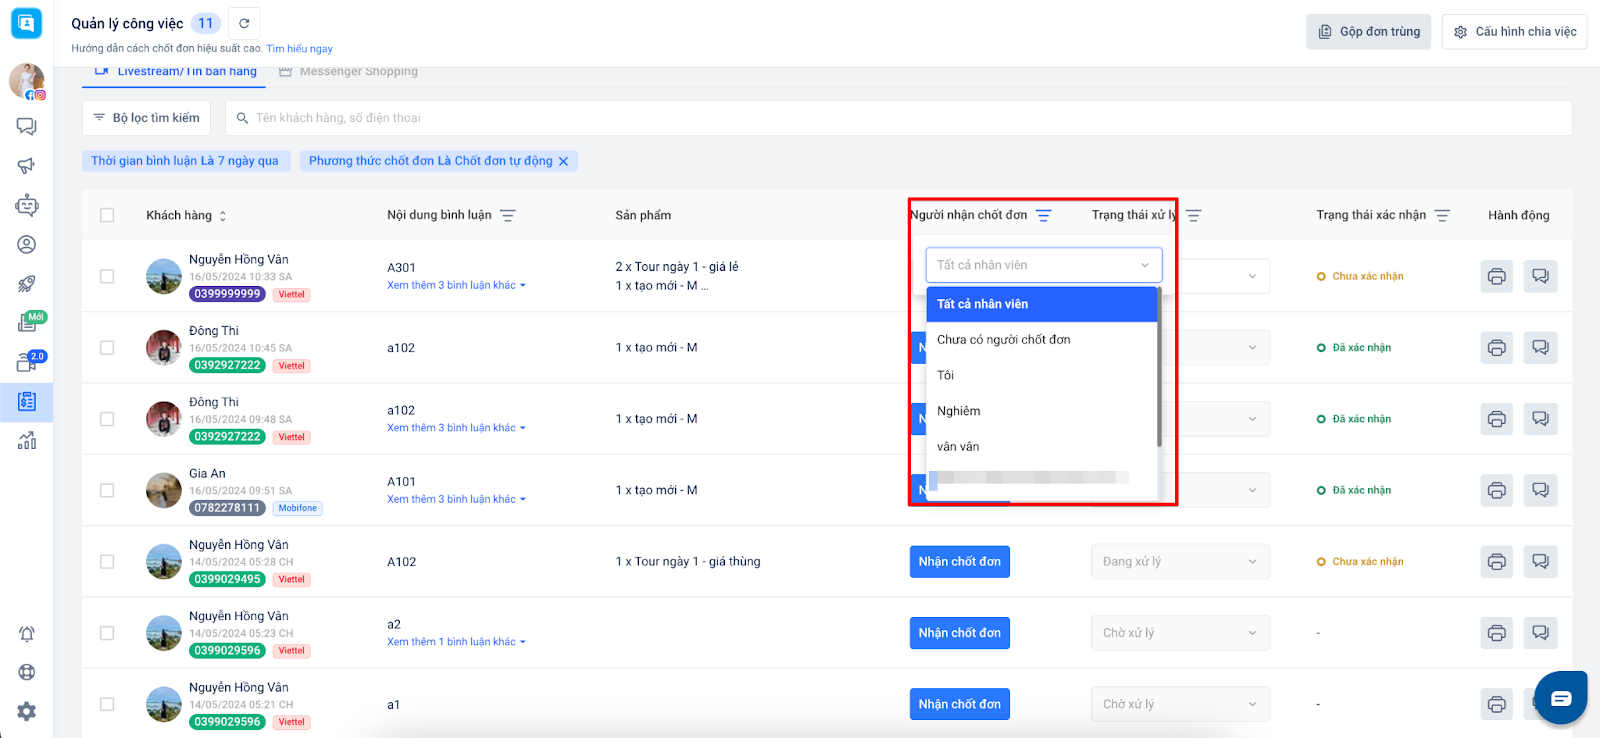Open the chatbot robot icon in sidebar

(27, 205)
